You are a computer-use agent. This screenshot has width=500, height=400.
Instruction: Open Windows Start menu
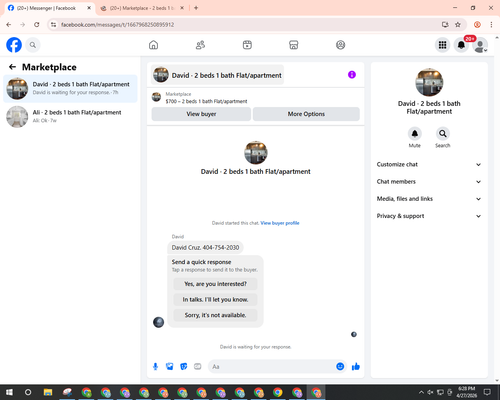click(9, 392)
